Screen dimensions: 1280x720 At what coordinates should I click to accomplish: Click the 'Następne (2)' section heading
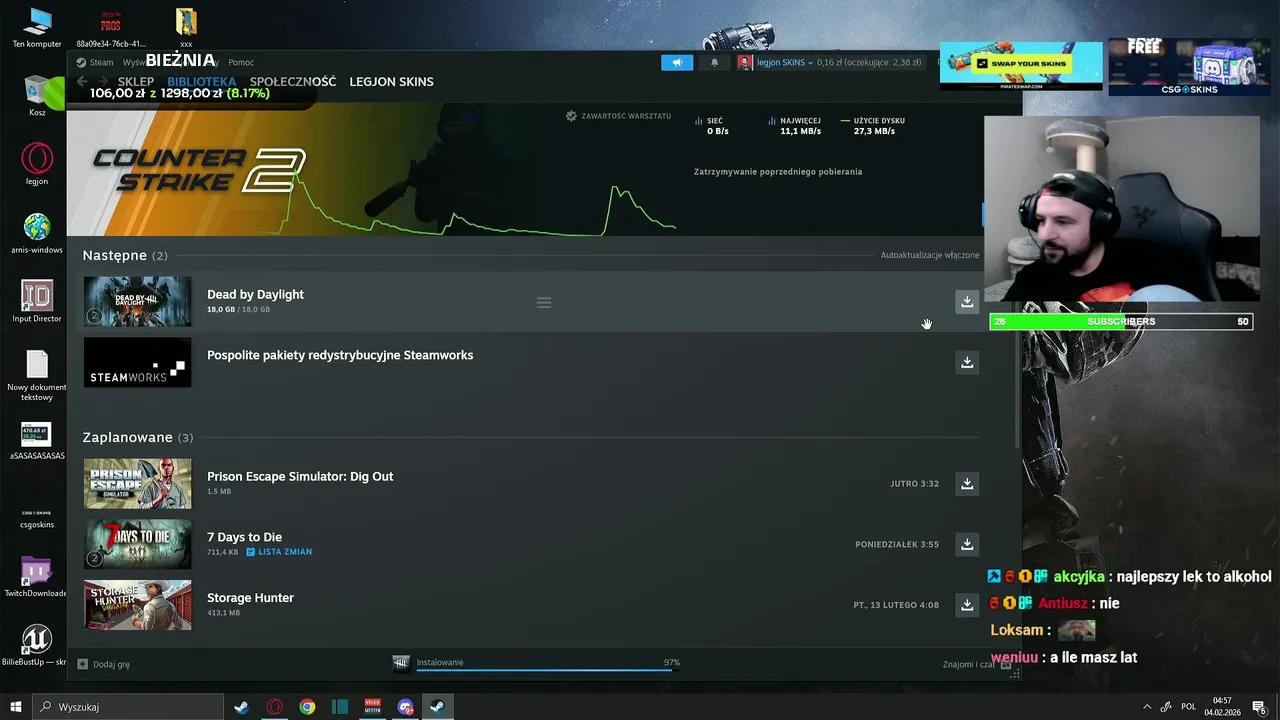(x=125, y=255)
